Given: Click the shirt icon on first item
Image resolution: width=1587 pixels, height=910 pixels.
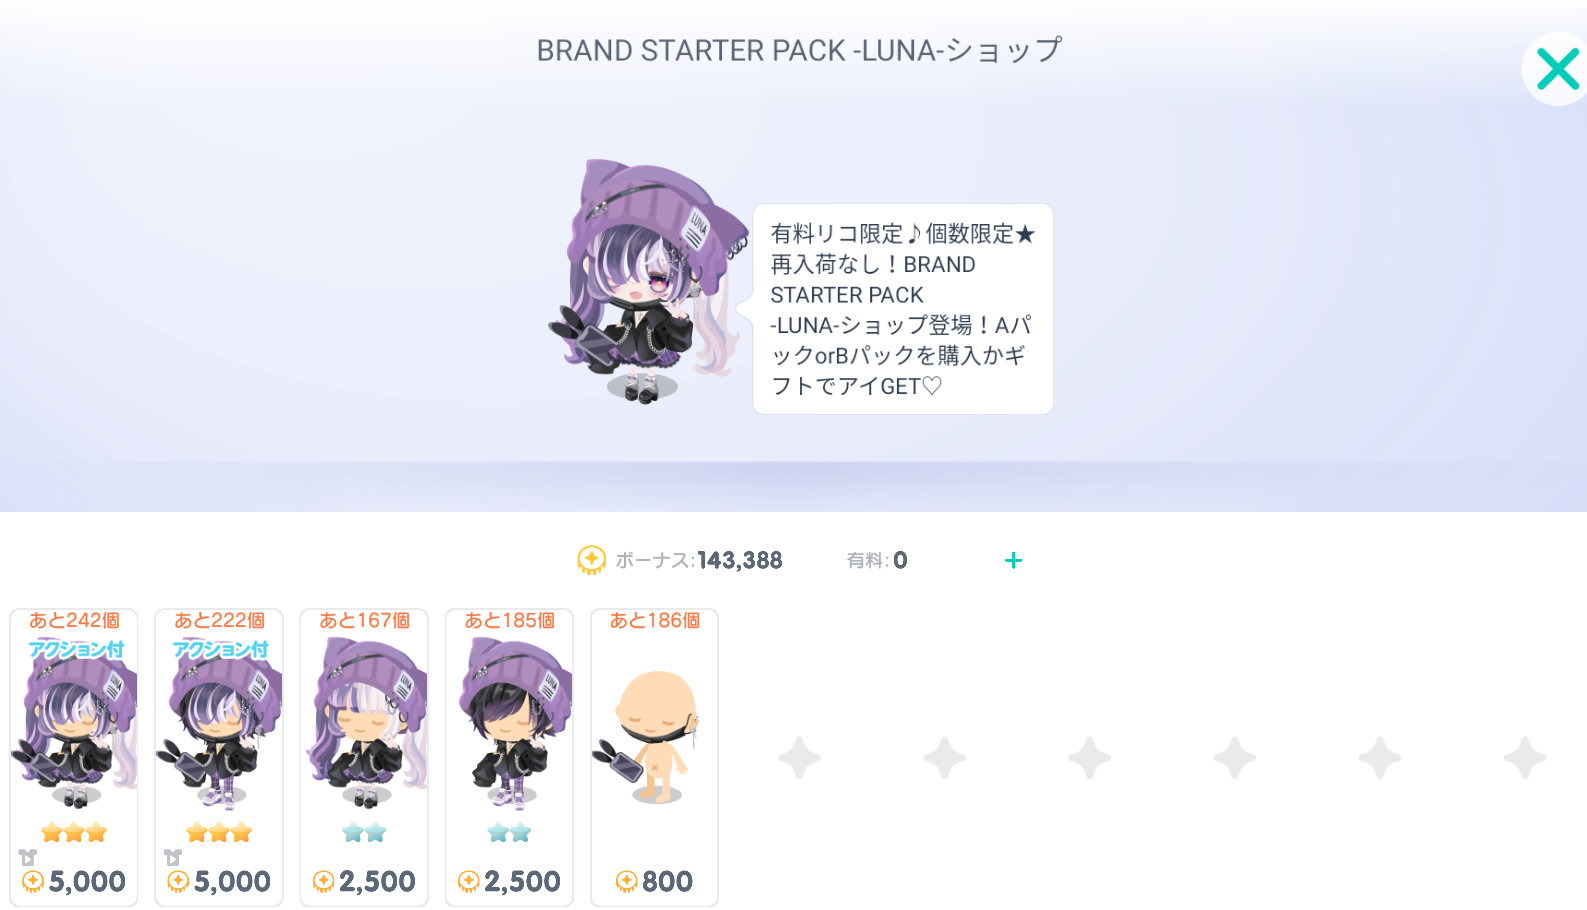Looking at the screenshot, I should 28,858.
